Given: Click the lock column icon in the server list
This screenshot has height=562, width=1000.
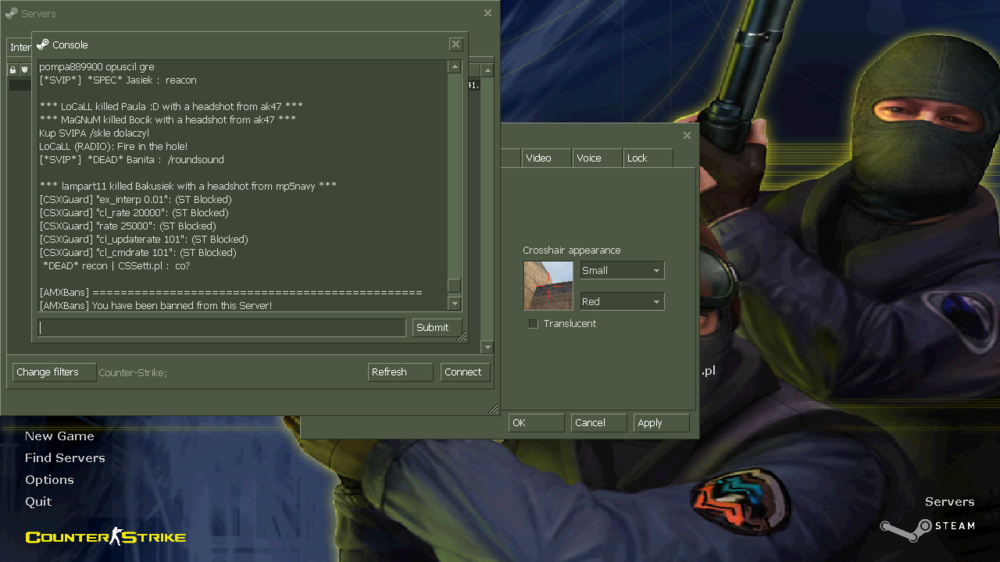Looking at the screenshot, I should (13, 70).
